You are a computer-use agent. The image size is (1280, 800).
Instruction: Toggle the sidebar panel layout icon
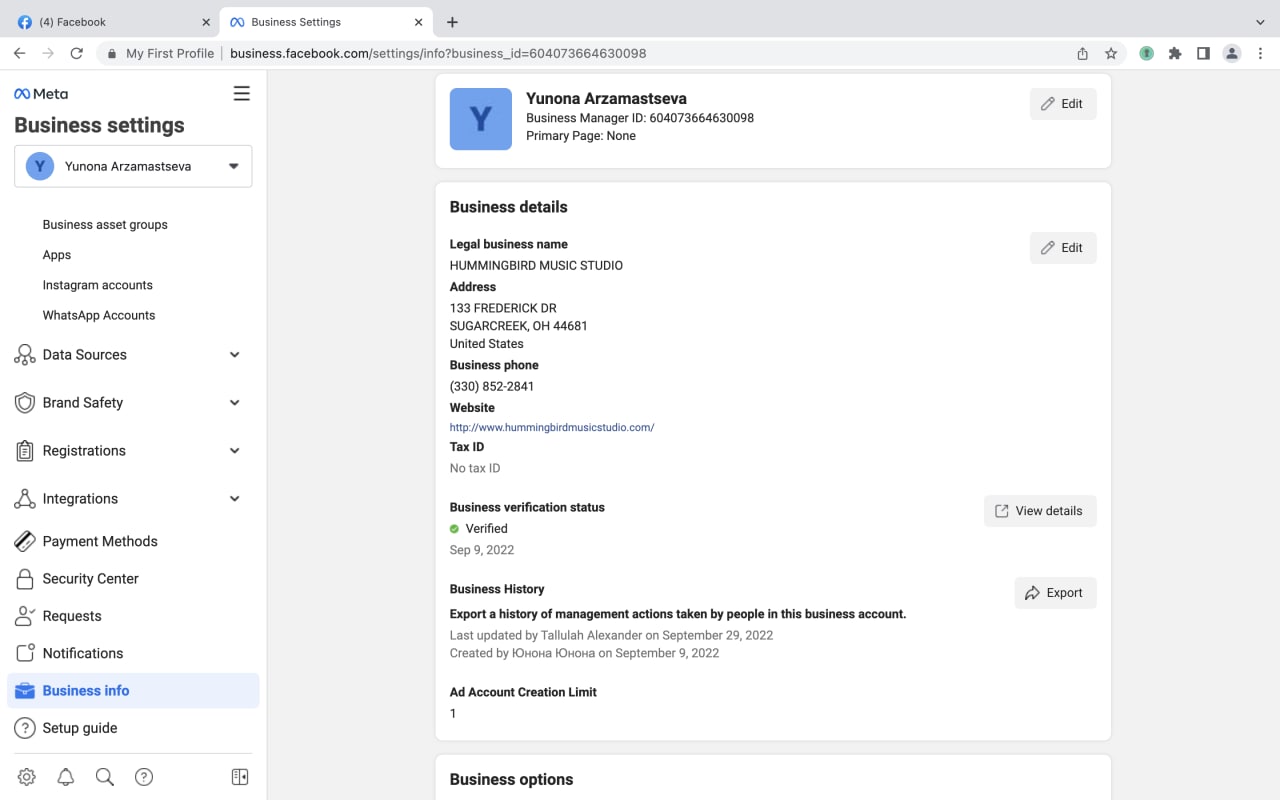240,777
